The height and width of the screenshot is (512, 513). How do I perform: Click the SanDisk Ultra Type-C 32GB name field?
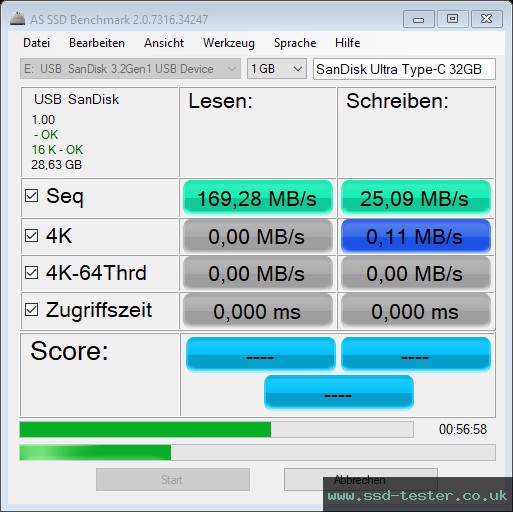pyautogui.click(x=404, y=69)
